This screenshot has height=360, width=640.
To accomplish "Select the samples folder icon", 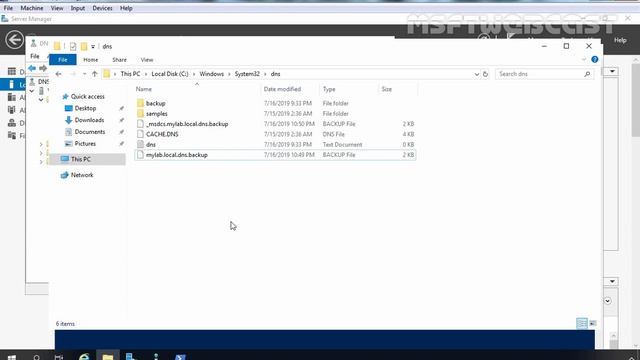I will tap(140, 113).
